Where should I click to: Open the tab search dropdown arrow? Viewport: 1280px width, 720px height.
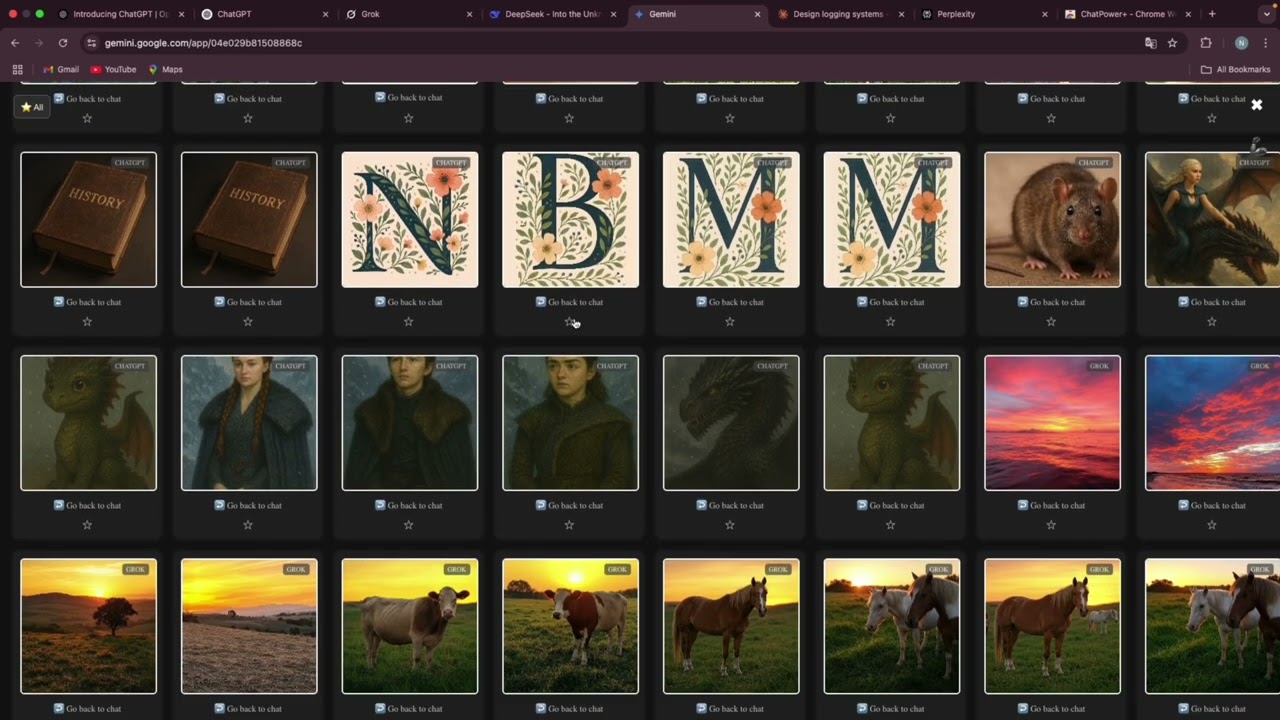[x=1266, y=14]
